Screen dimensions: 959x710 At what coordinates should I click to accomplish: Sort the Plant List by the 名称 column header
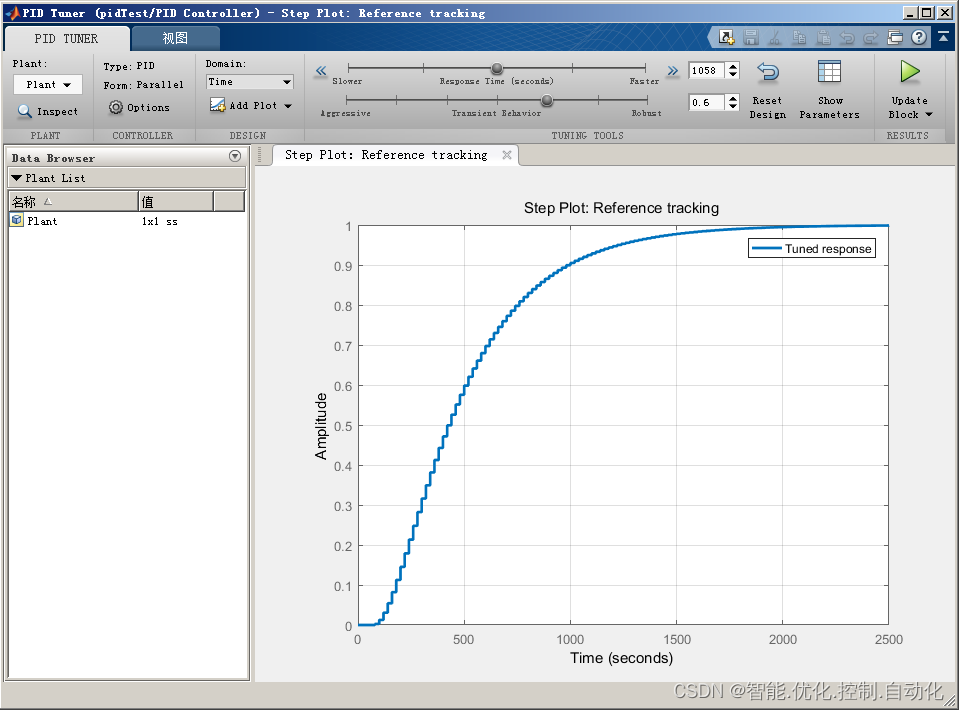[x=73, y=201]
